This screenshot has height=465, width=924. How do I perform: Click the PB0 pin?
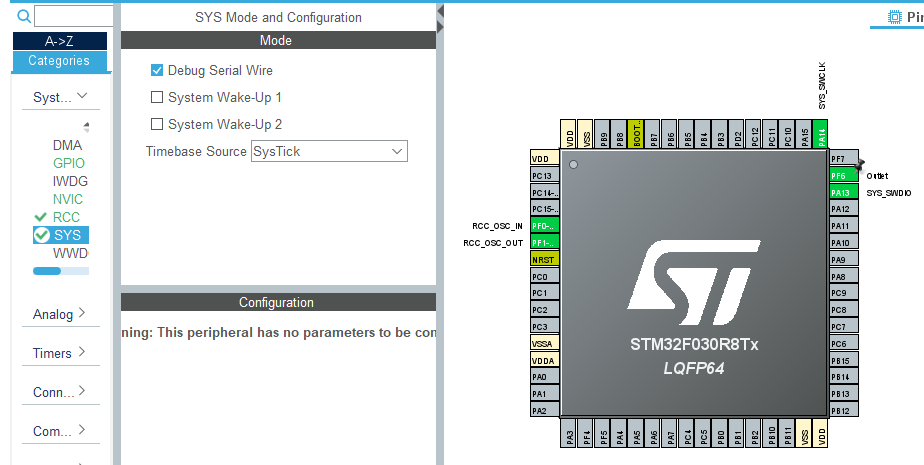720,433
